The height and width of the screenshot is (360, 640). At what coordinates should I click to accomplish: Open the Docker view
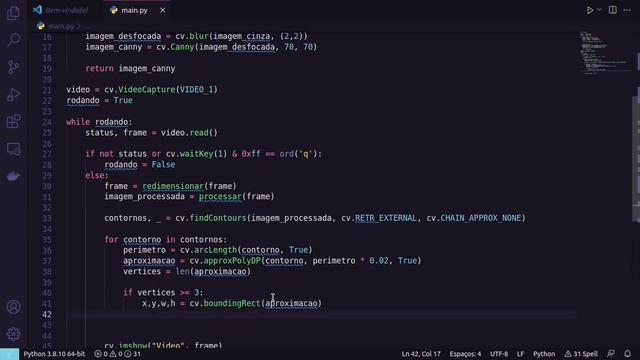(x=13, y=176)
